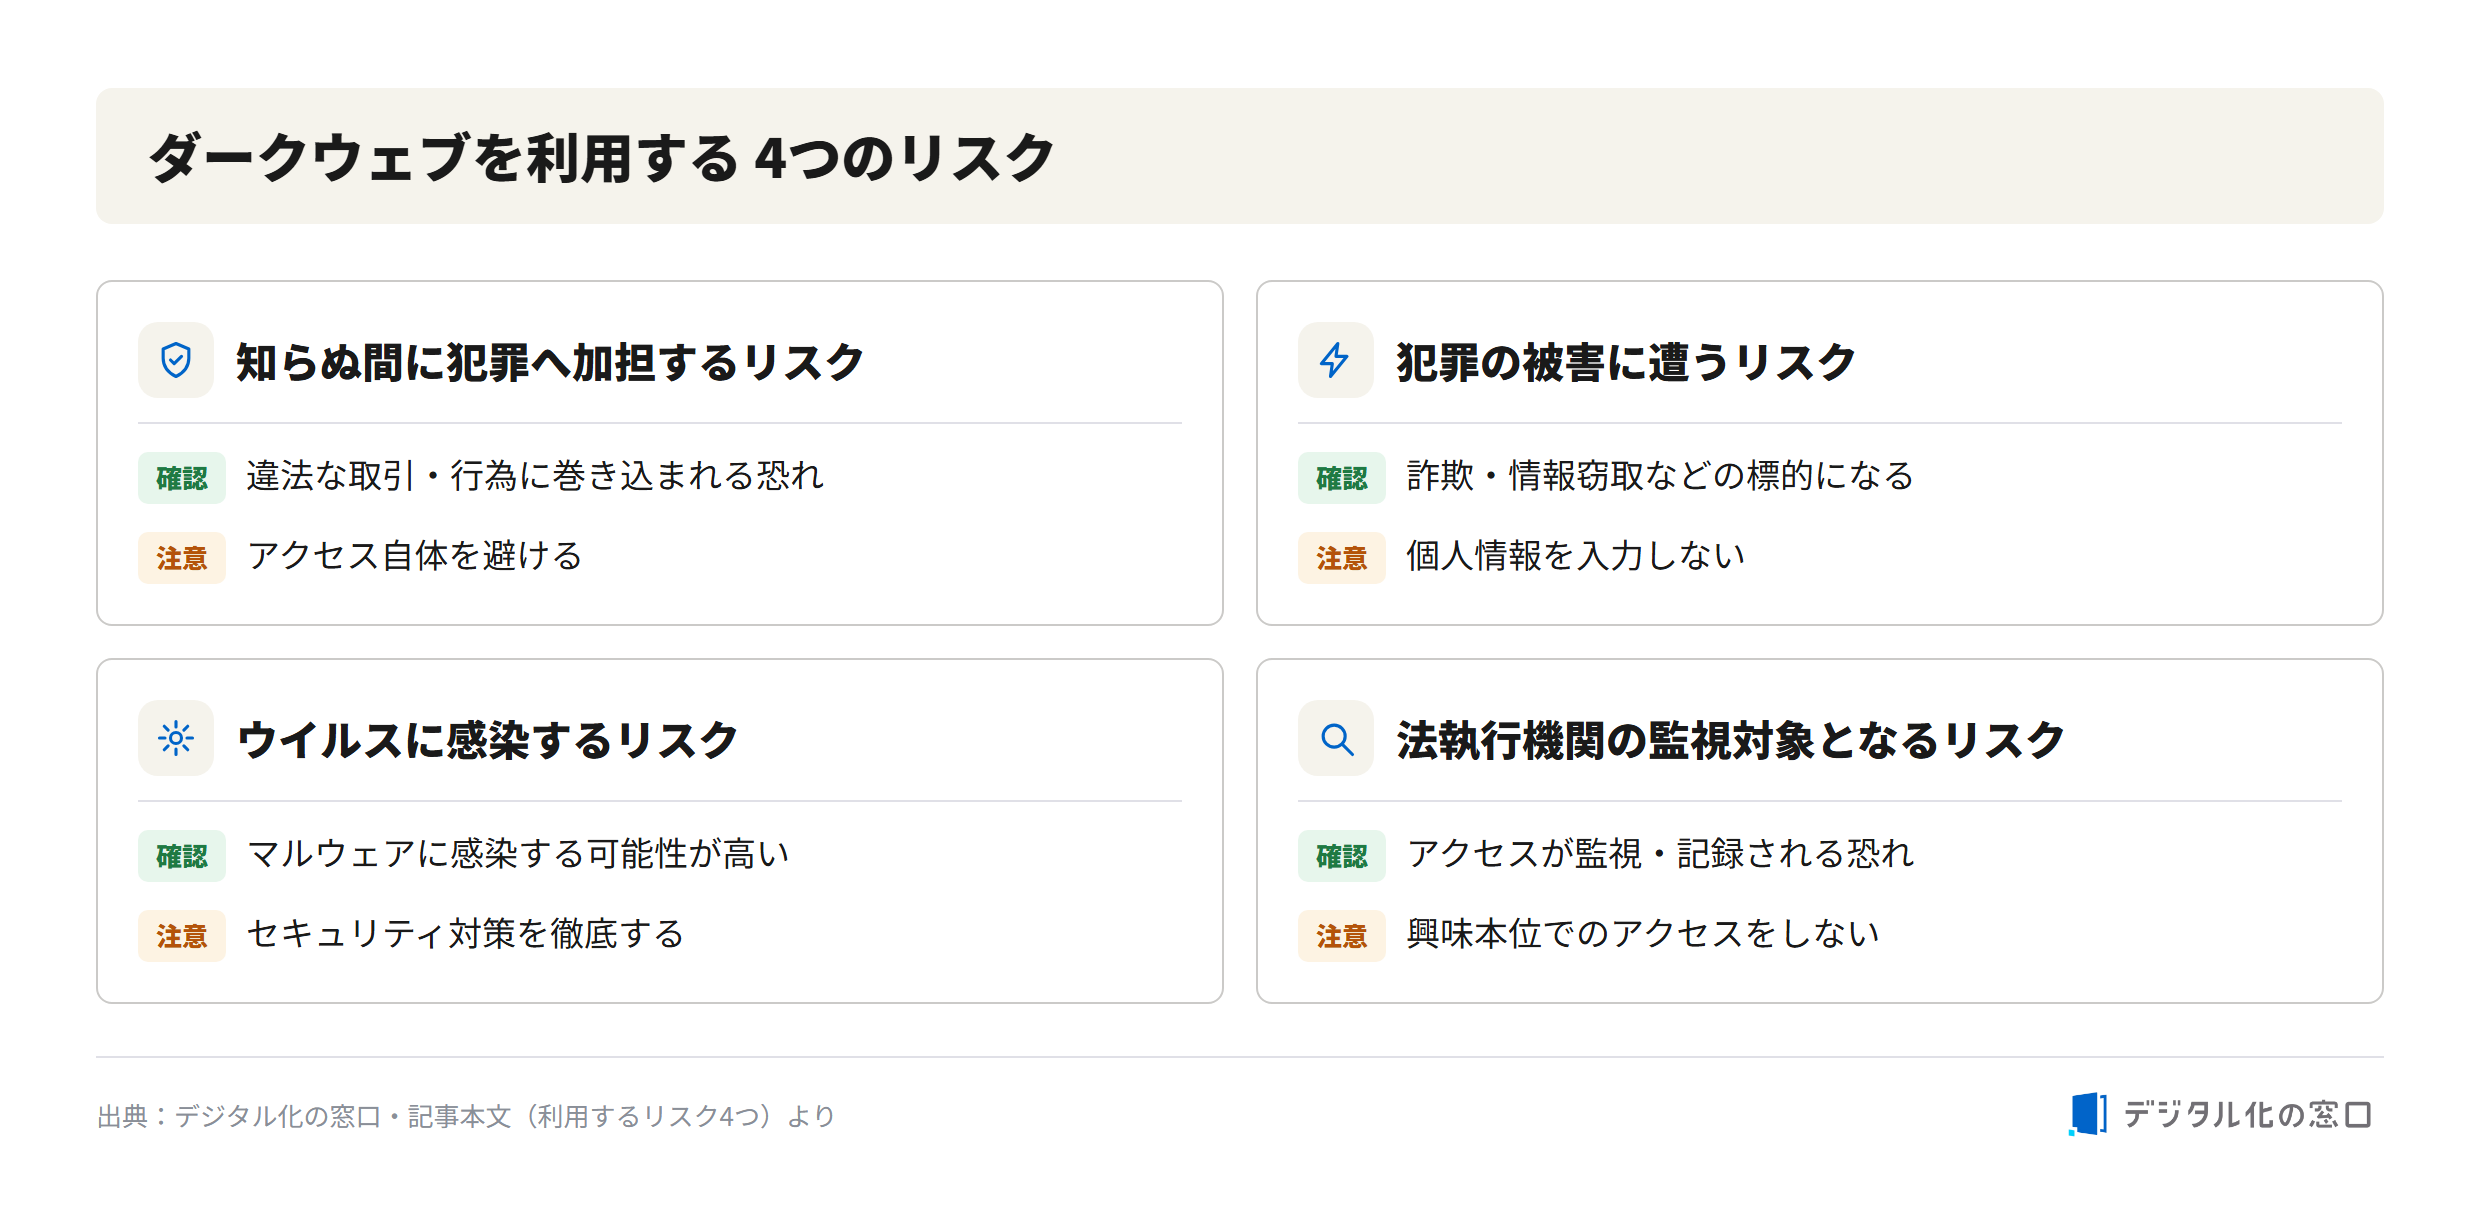Select heading 知らぬ間に犯罪へ加担するリスク
Screen dimensions: 2480x1232
pos(549,362)
